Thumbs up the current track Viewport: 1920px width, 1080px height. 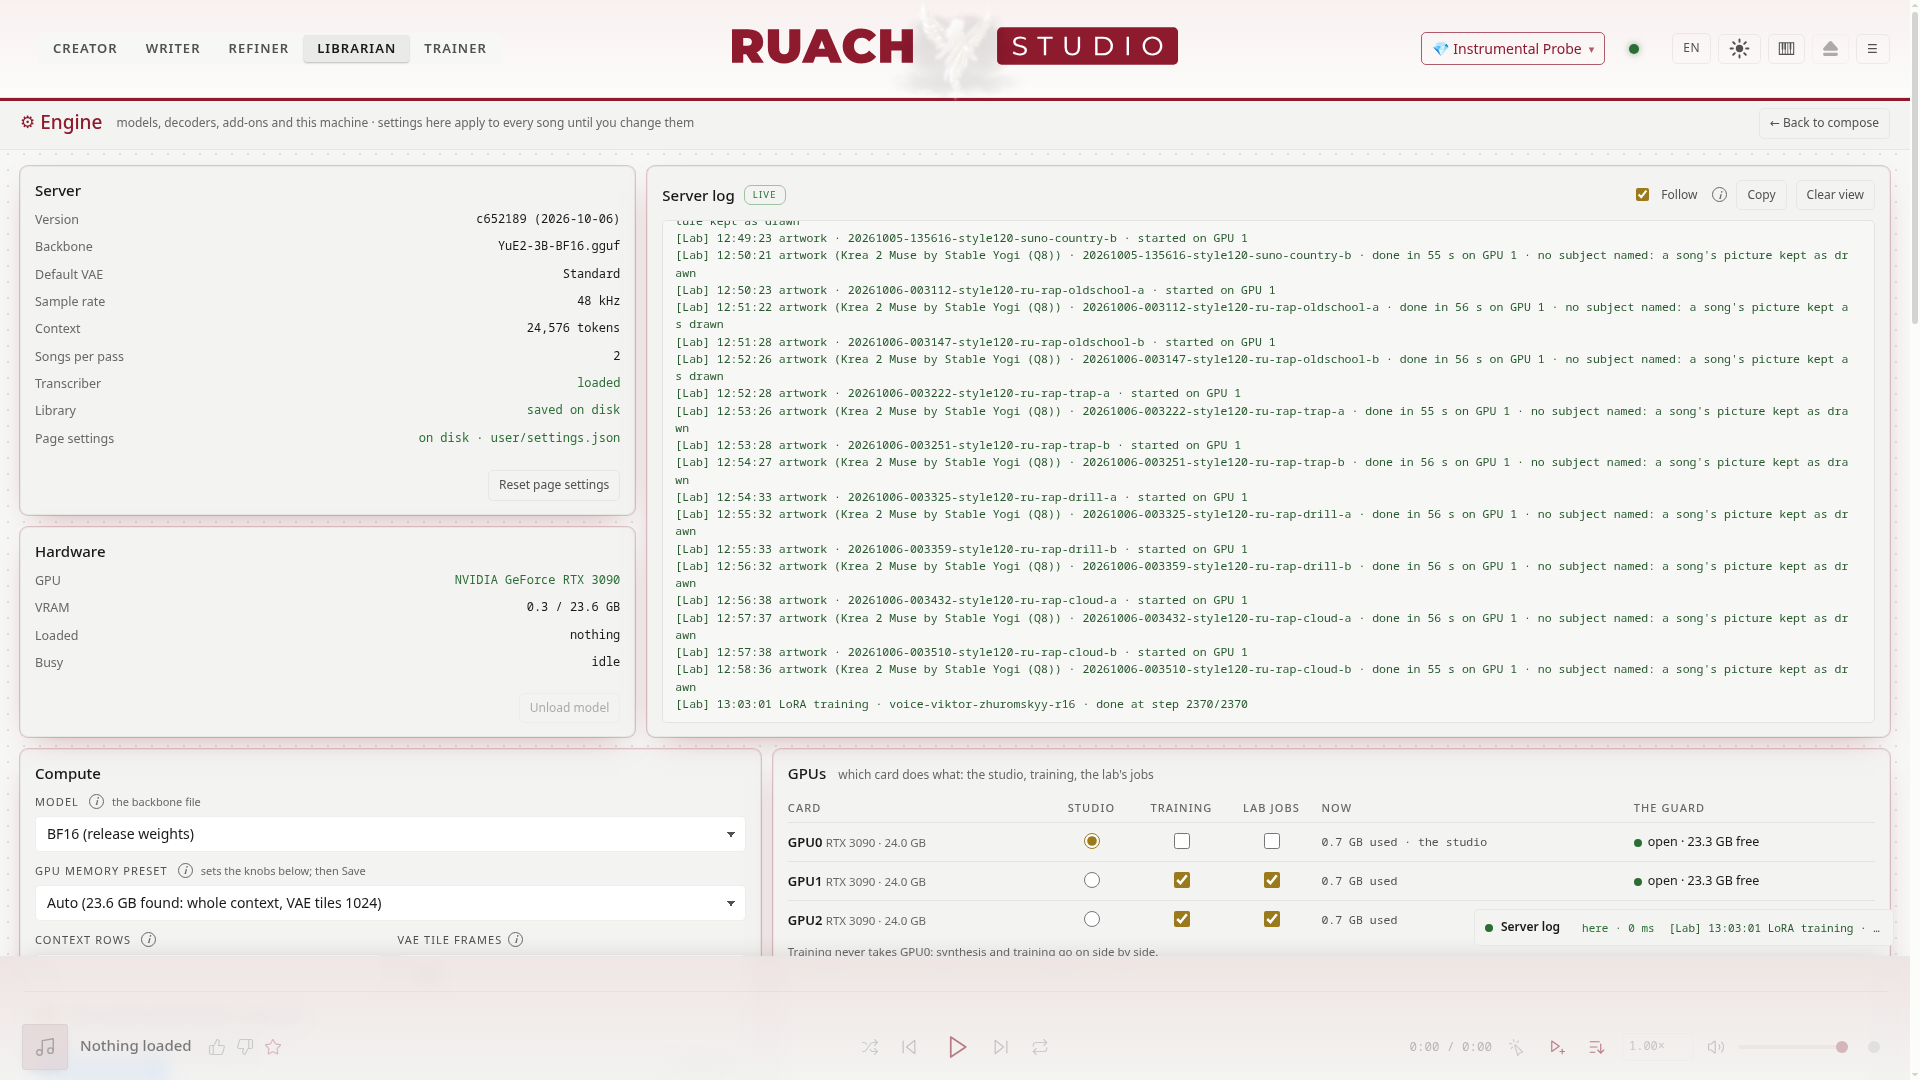click(x=216, y=1047)
